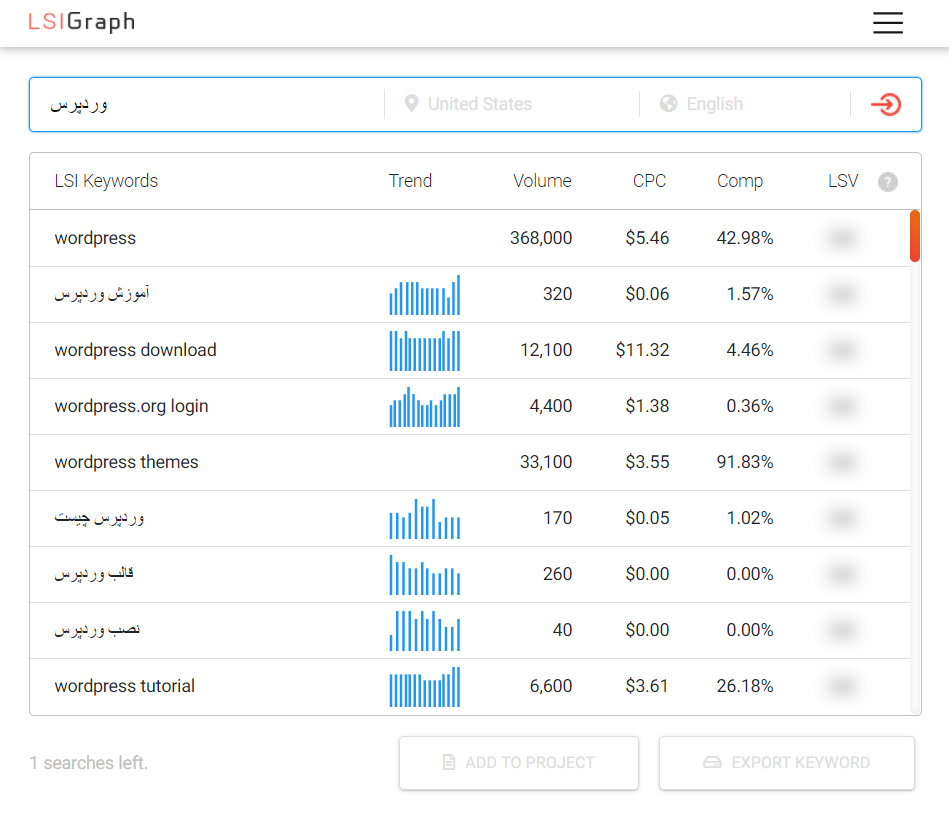Sort by LSV column header
This screenshot has height=822, width=949.
tap(842, 181)
